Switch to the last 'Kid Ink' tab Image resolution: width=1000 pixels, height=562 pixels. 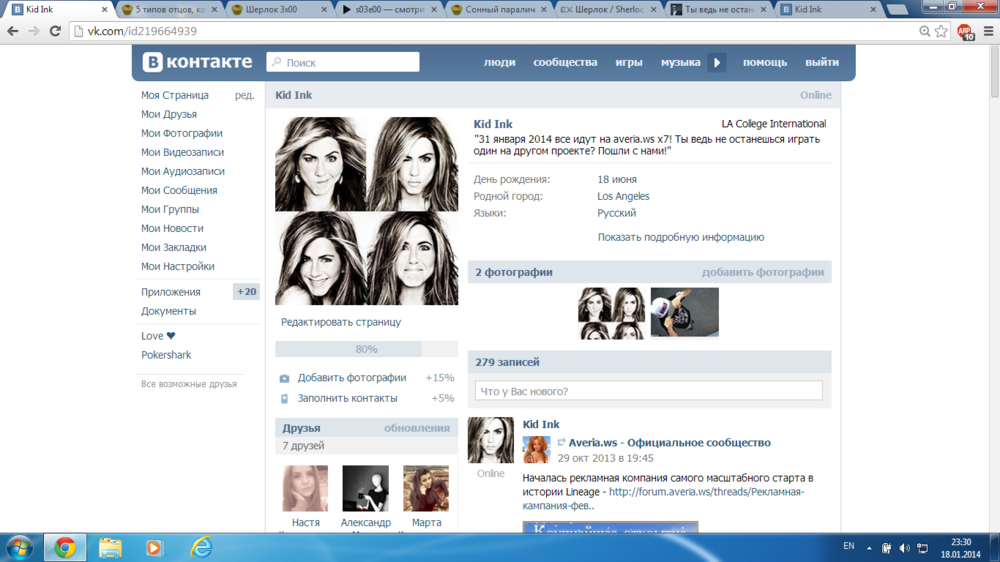pyautogui.click(x=827, y=10)
